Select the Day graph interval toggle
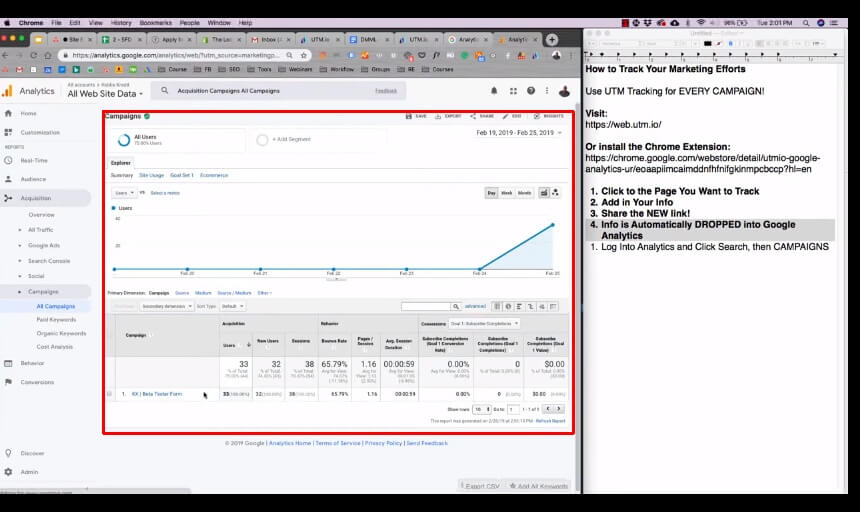The width and height of the screenshot is (860, 512). click(491, 193)
